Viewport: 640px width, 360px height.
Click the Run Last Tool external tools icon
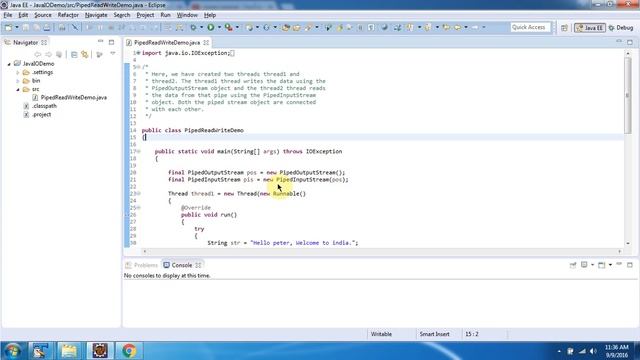(x=229, y=27)
